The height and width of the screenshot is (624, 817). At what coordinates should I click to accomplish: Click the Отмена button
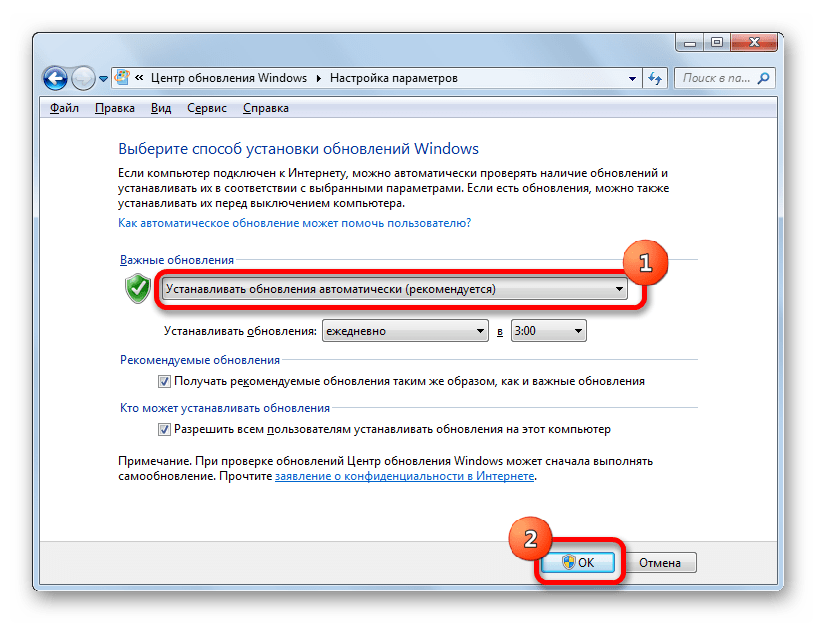click(x=660, y=563)
